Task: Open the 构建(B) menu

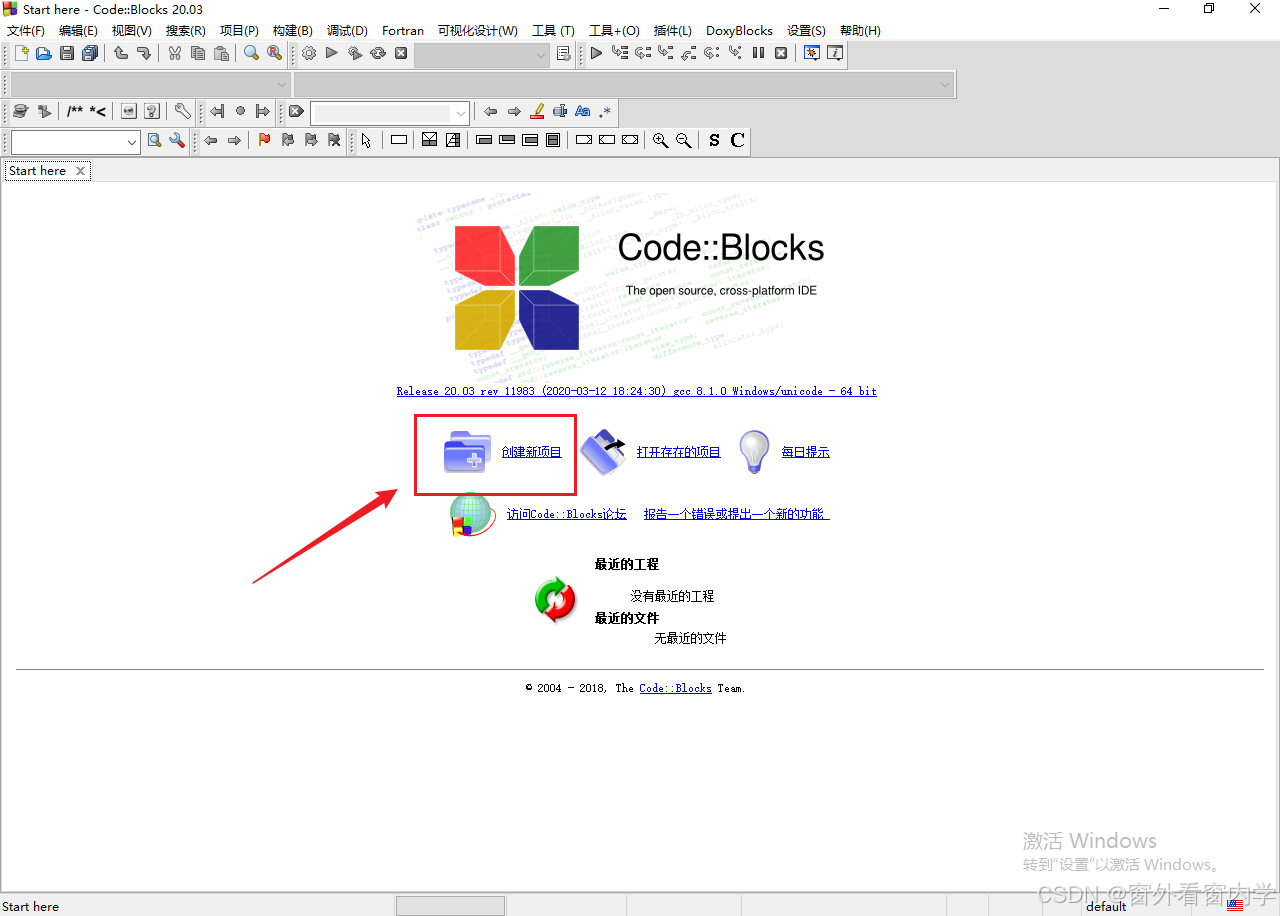Action: pyautogui.click(x=293, y=31)
